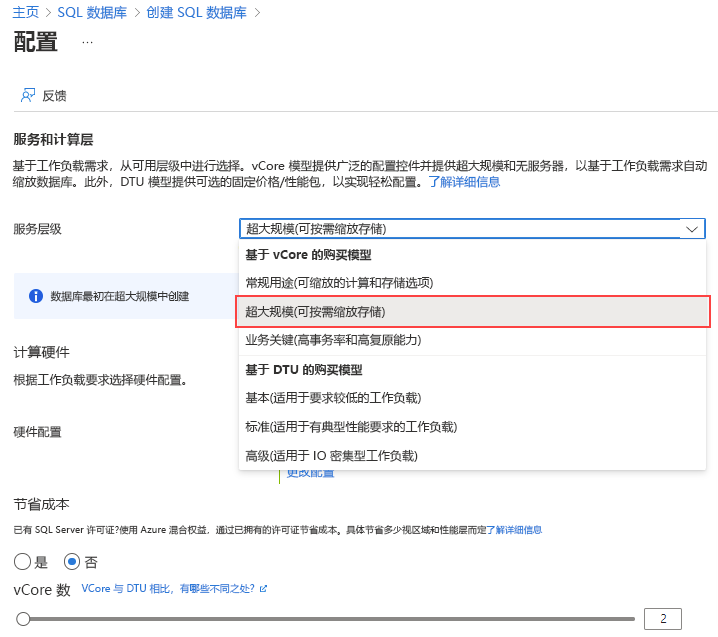This screenshot has width=718, height=637.
Task: Go to the 主页 breadcrumb
Action: click(x=26, y=12)
